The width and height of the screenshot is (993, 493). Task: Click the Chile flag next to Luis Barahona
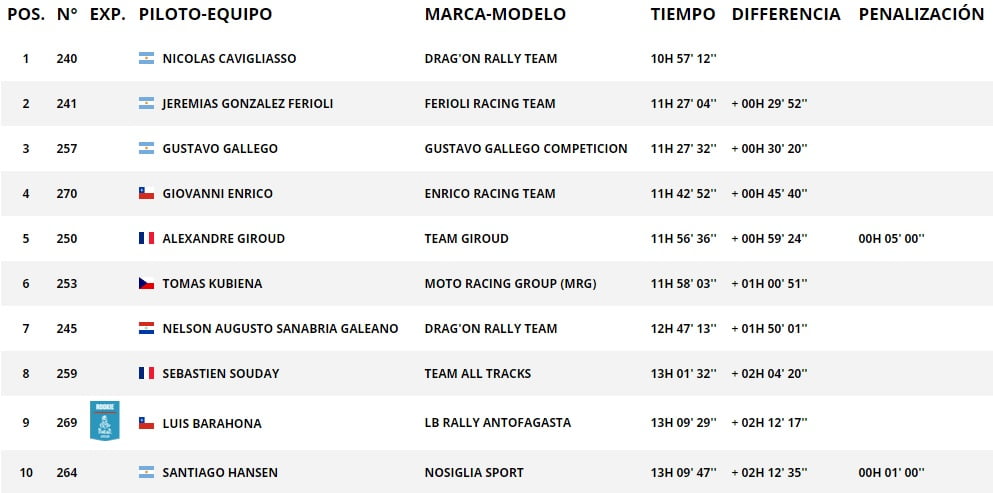tap(146, 423)
